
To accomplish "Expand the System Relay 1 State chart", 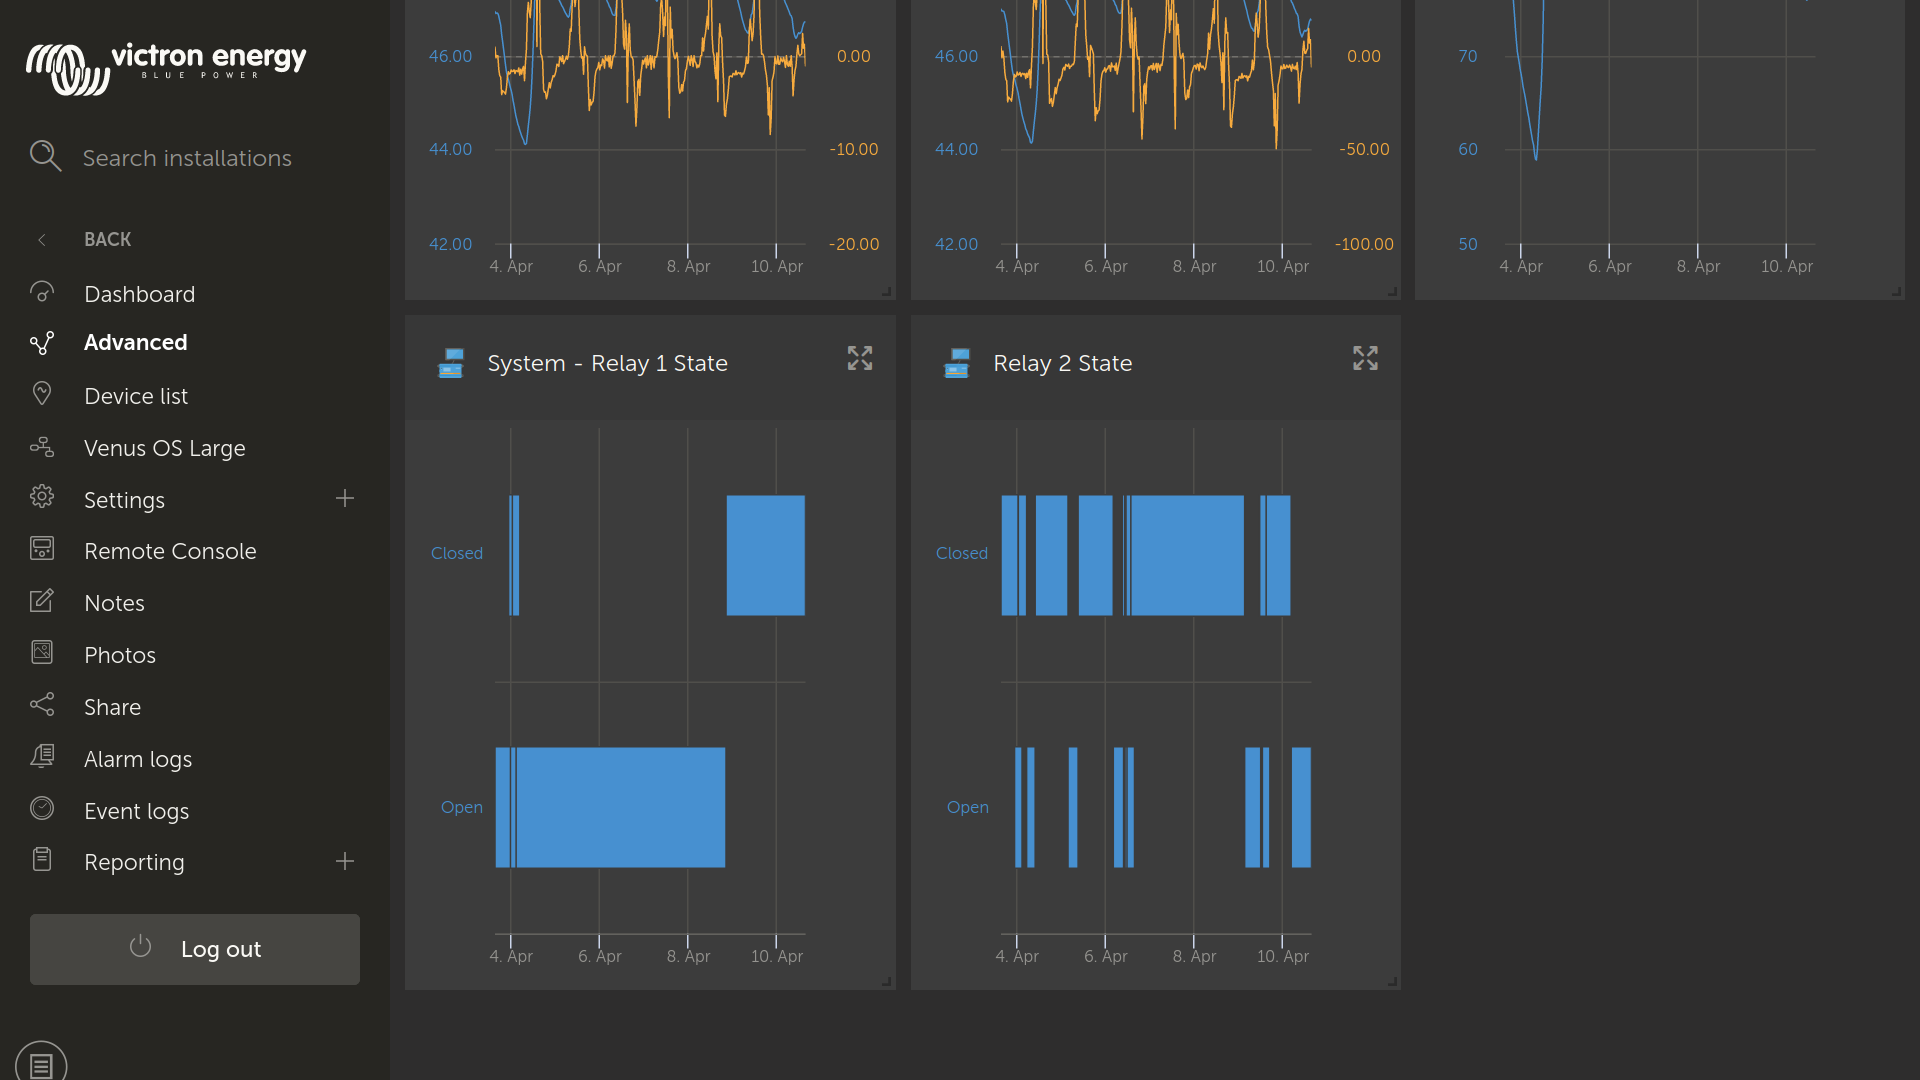I will tap(858, 357).
